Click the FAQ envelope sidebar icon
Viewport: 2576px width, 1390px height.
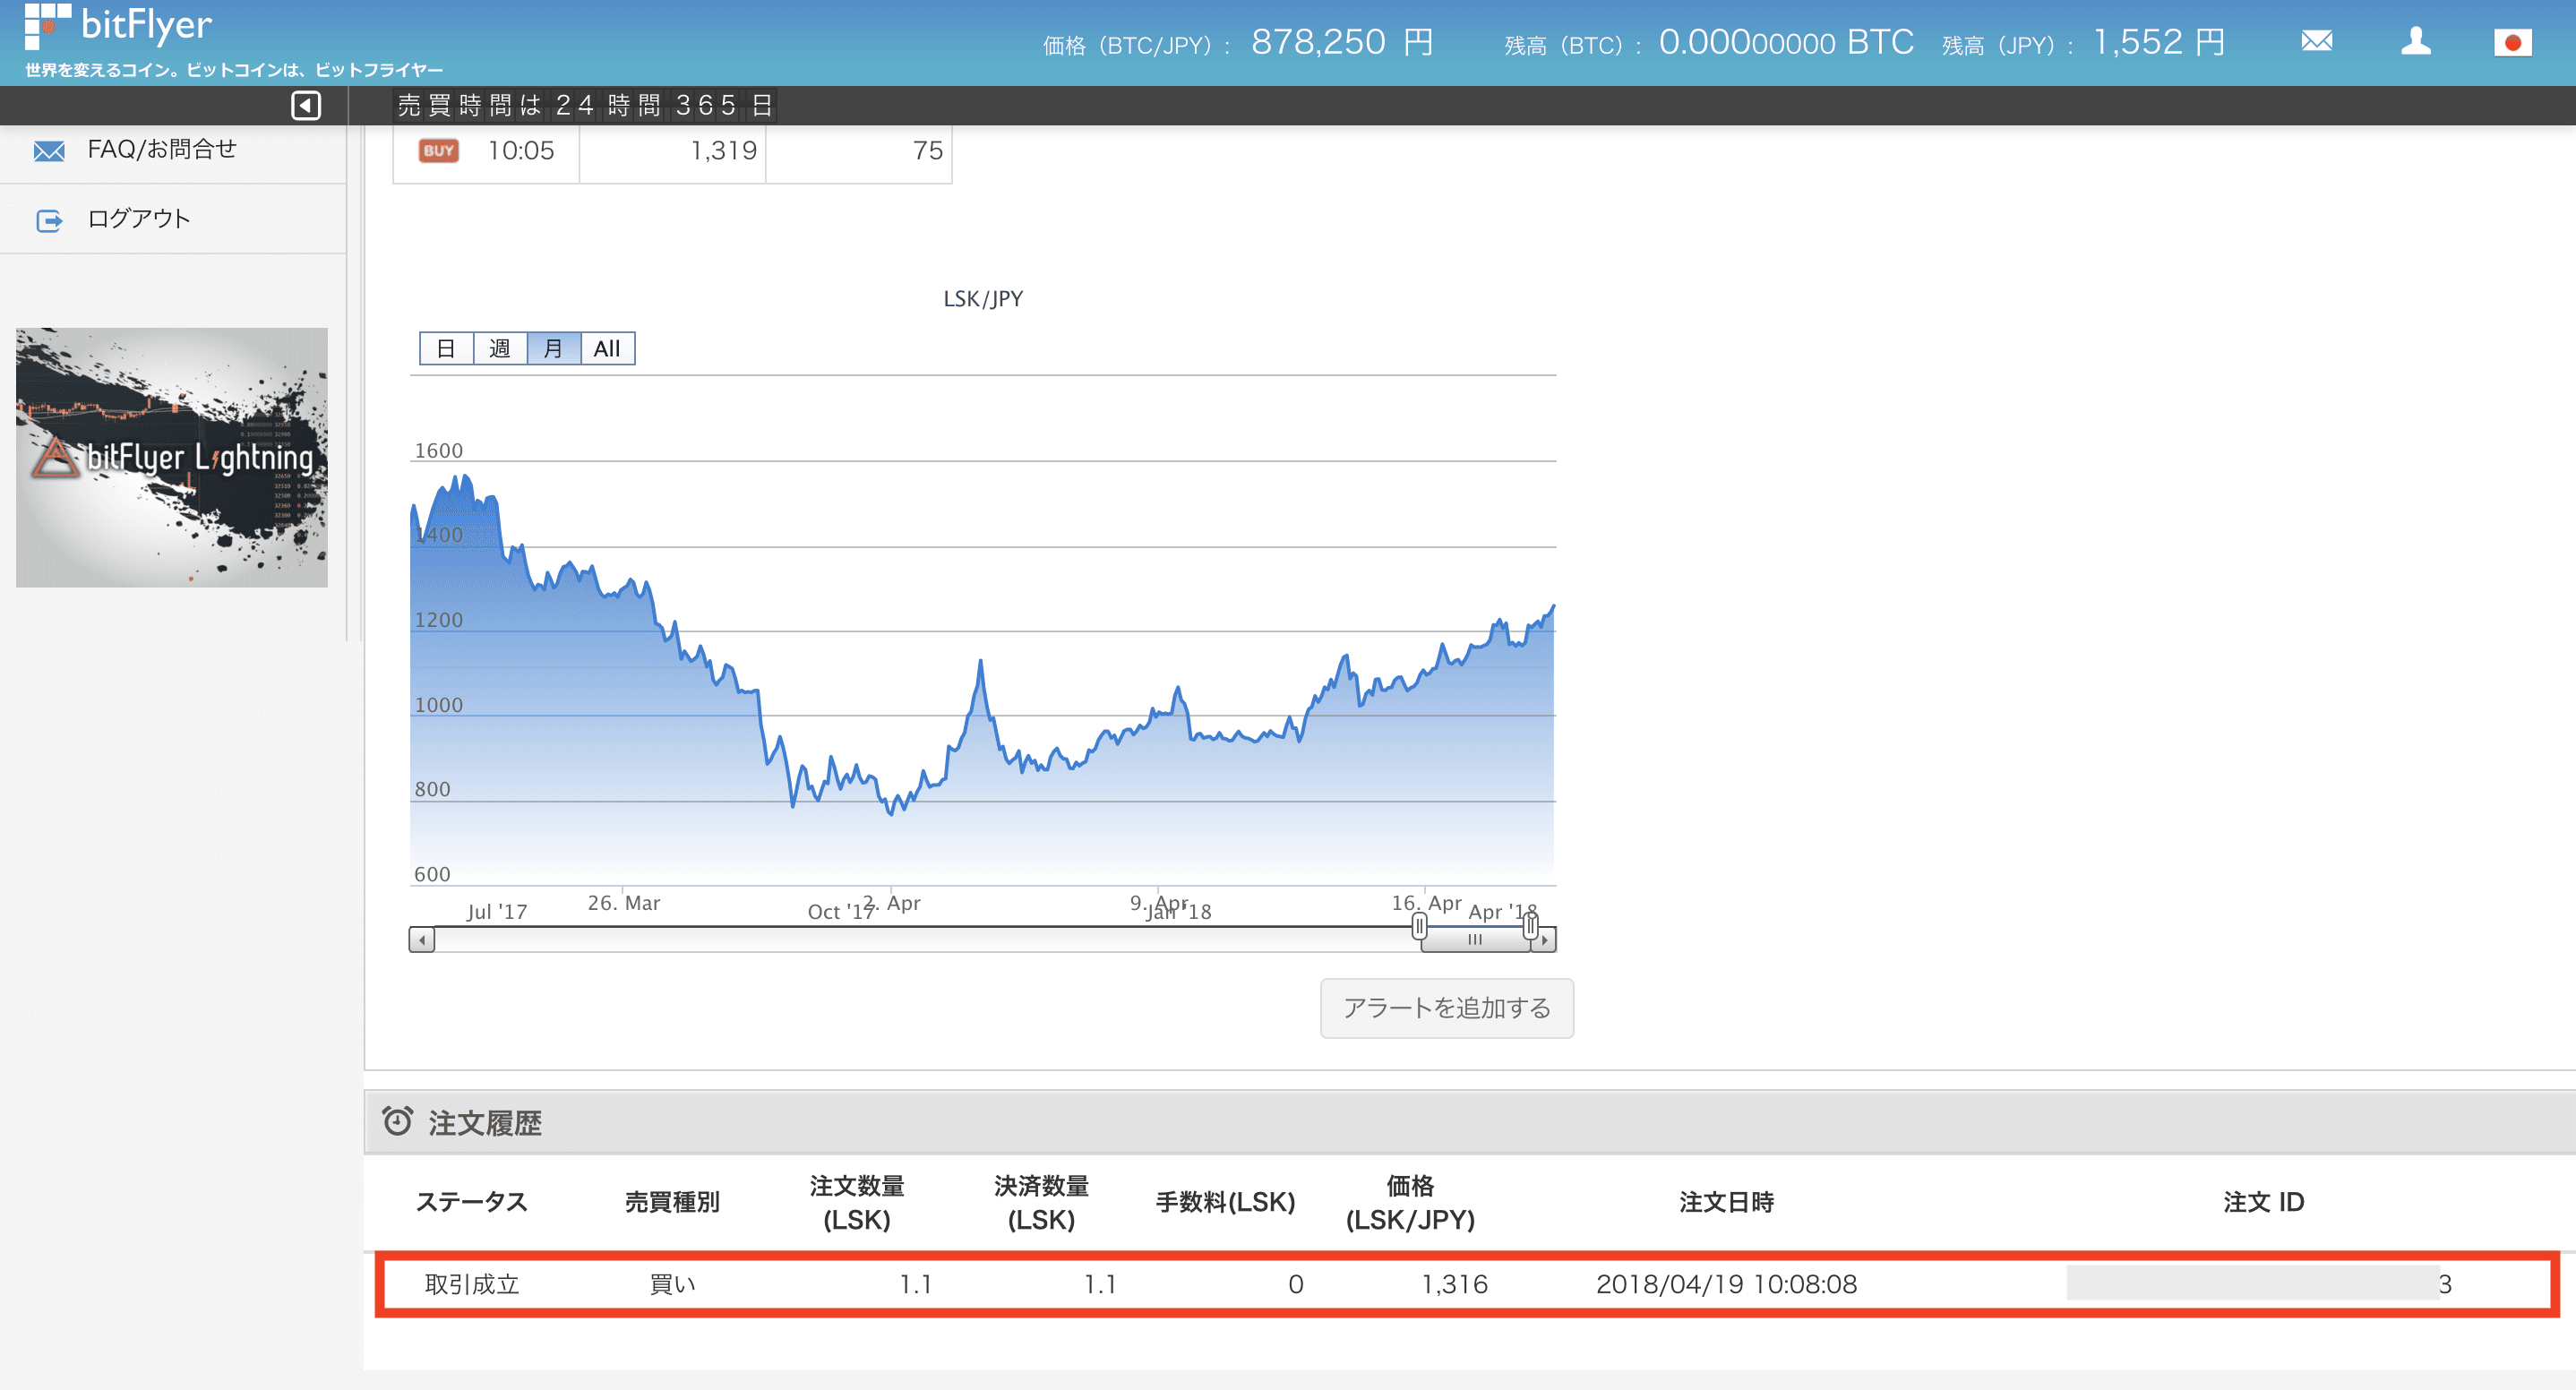pos(49,151)
